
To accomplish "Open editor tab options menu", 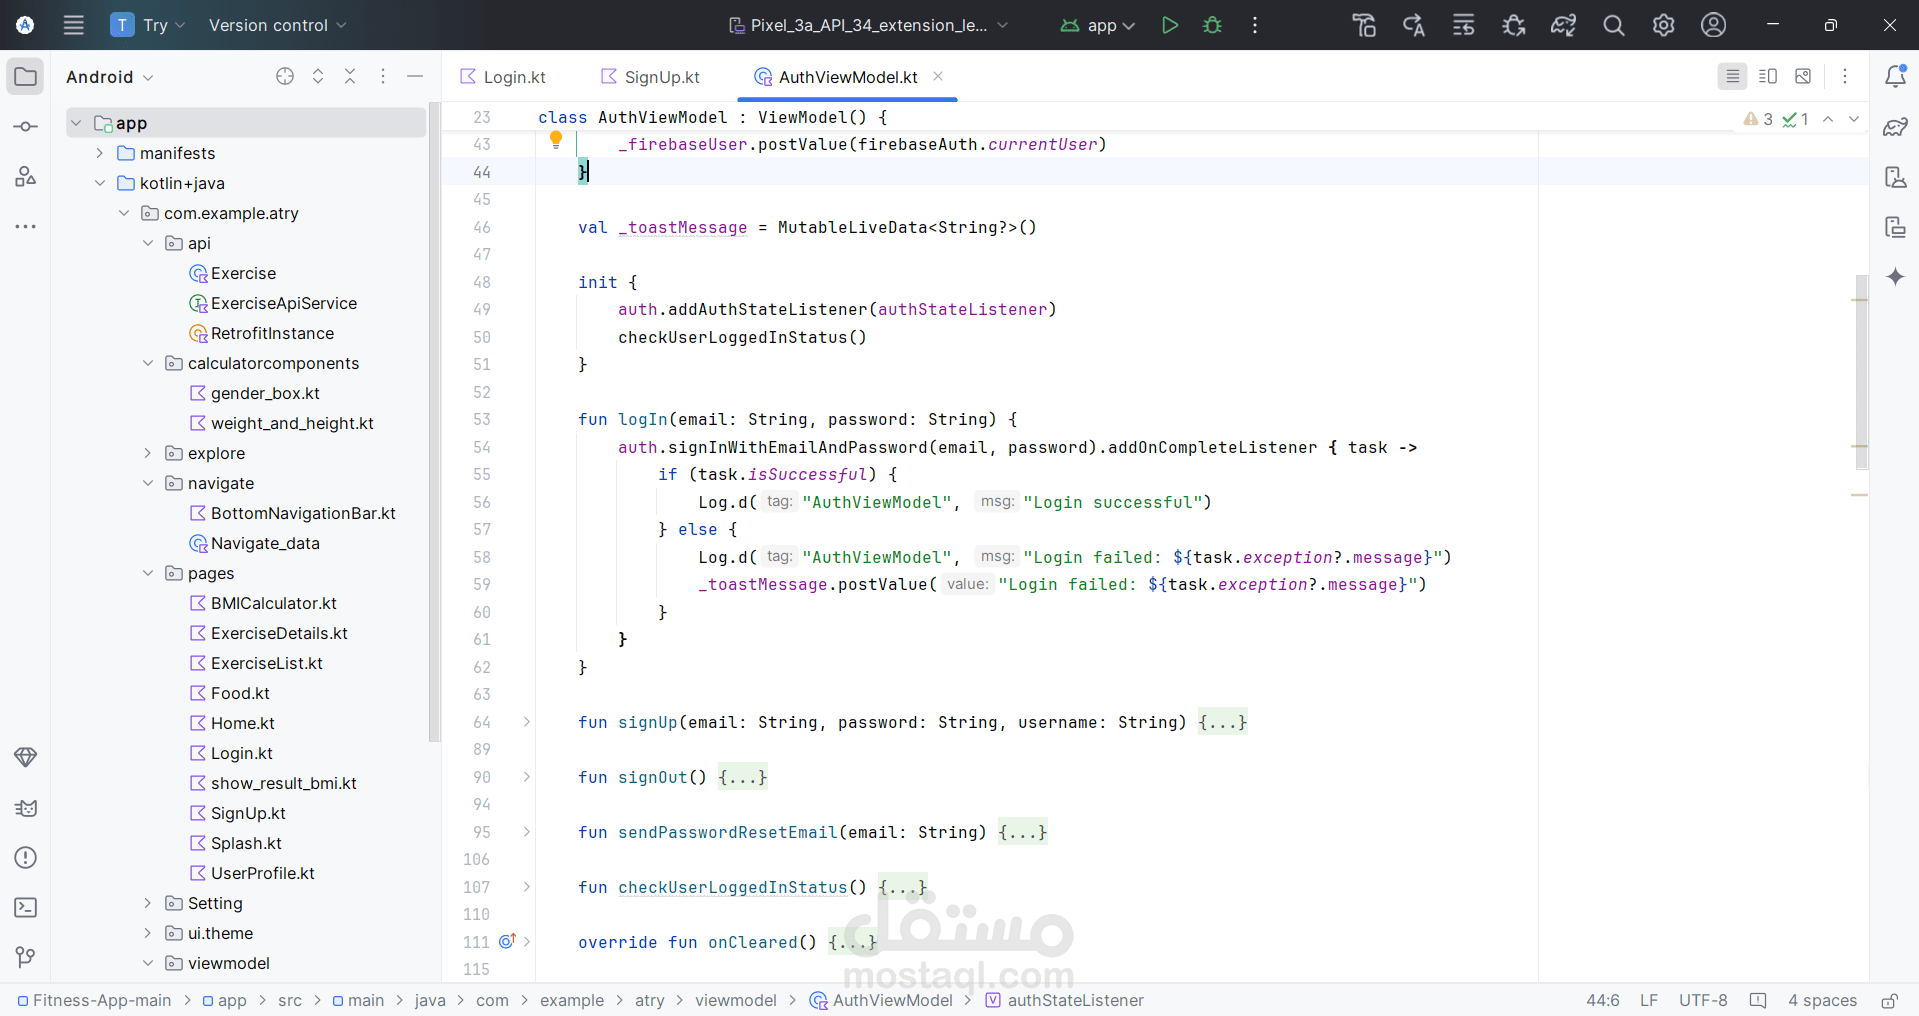I will (x=1845, y=76).
